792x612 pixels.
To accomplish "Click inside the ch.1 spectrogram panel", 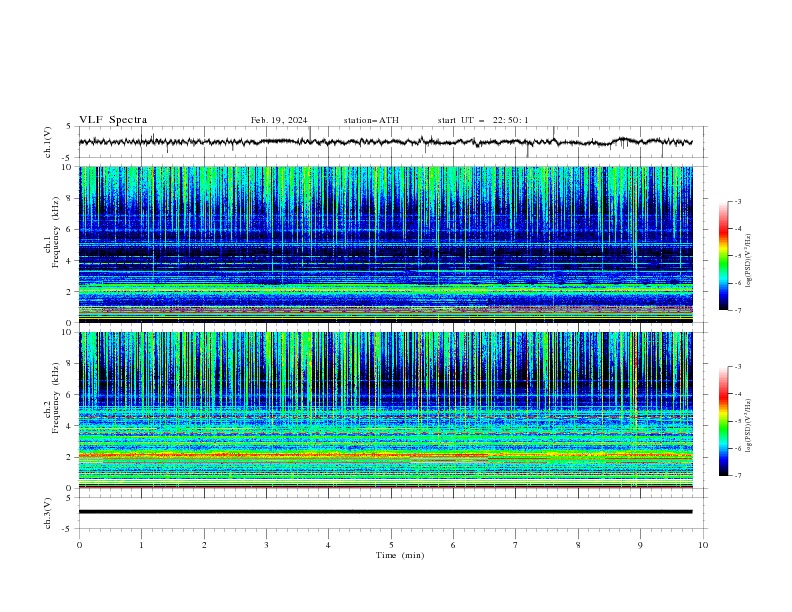I will click(385, 244).
